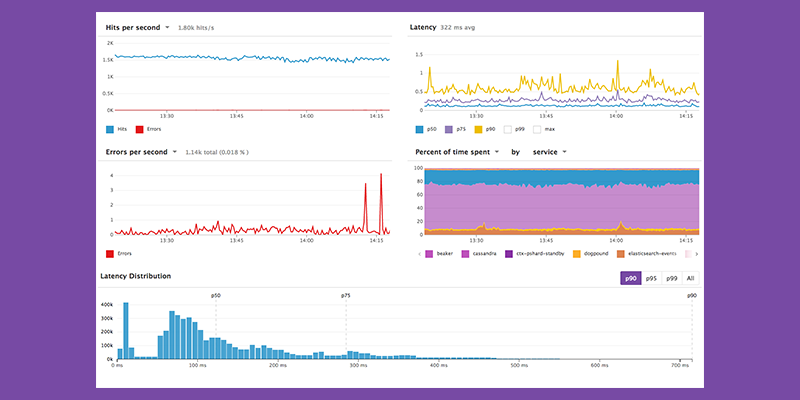Toggle the Hits legend swatch
Screen dimensions: 800x400
coord(110,130)
